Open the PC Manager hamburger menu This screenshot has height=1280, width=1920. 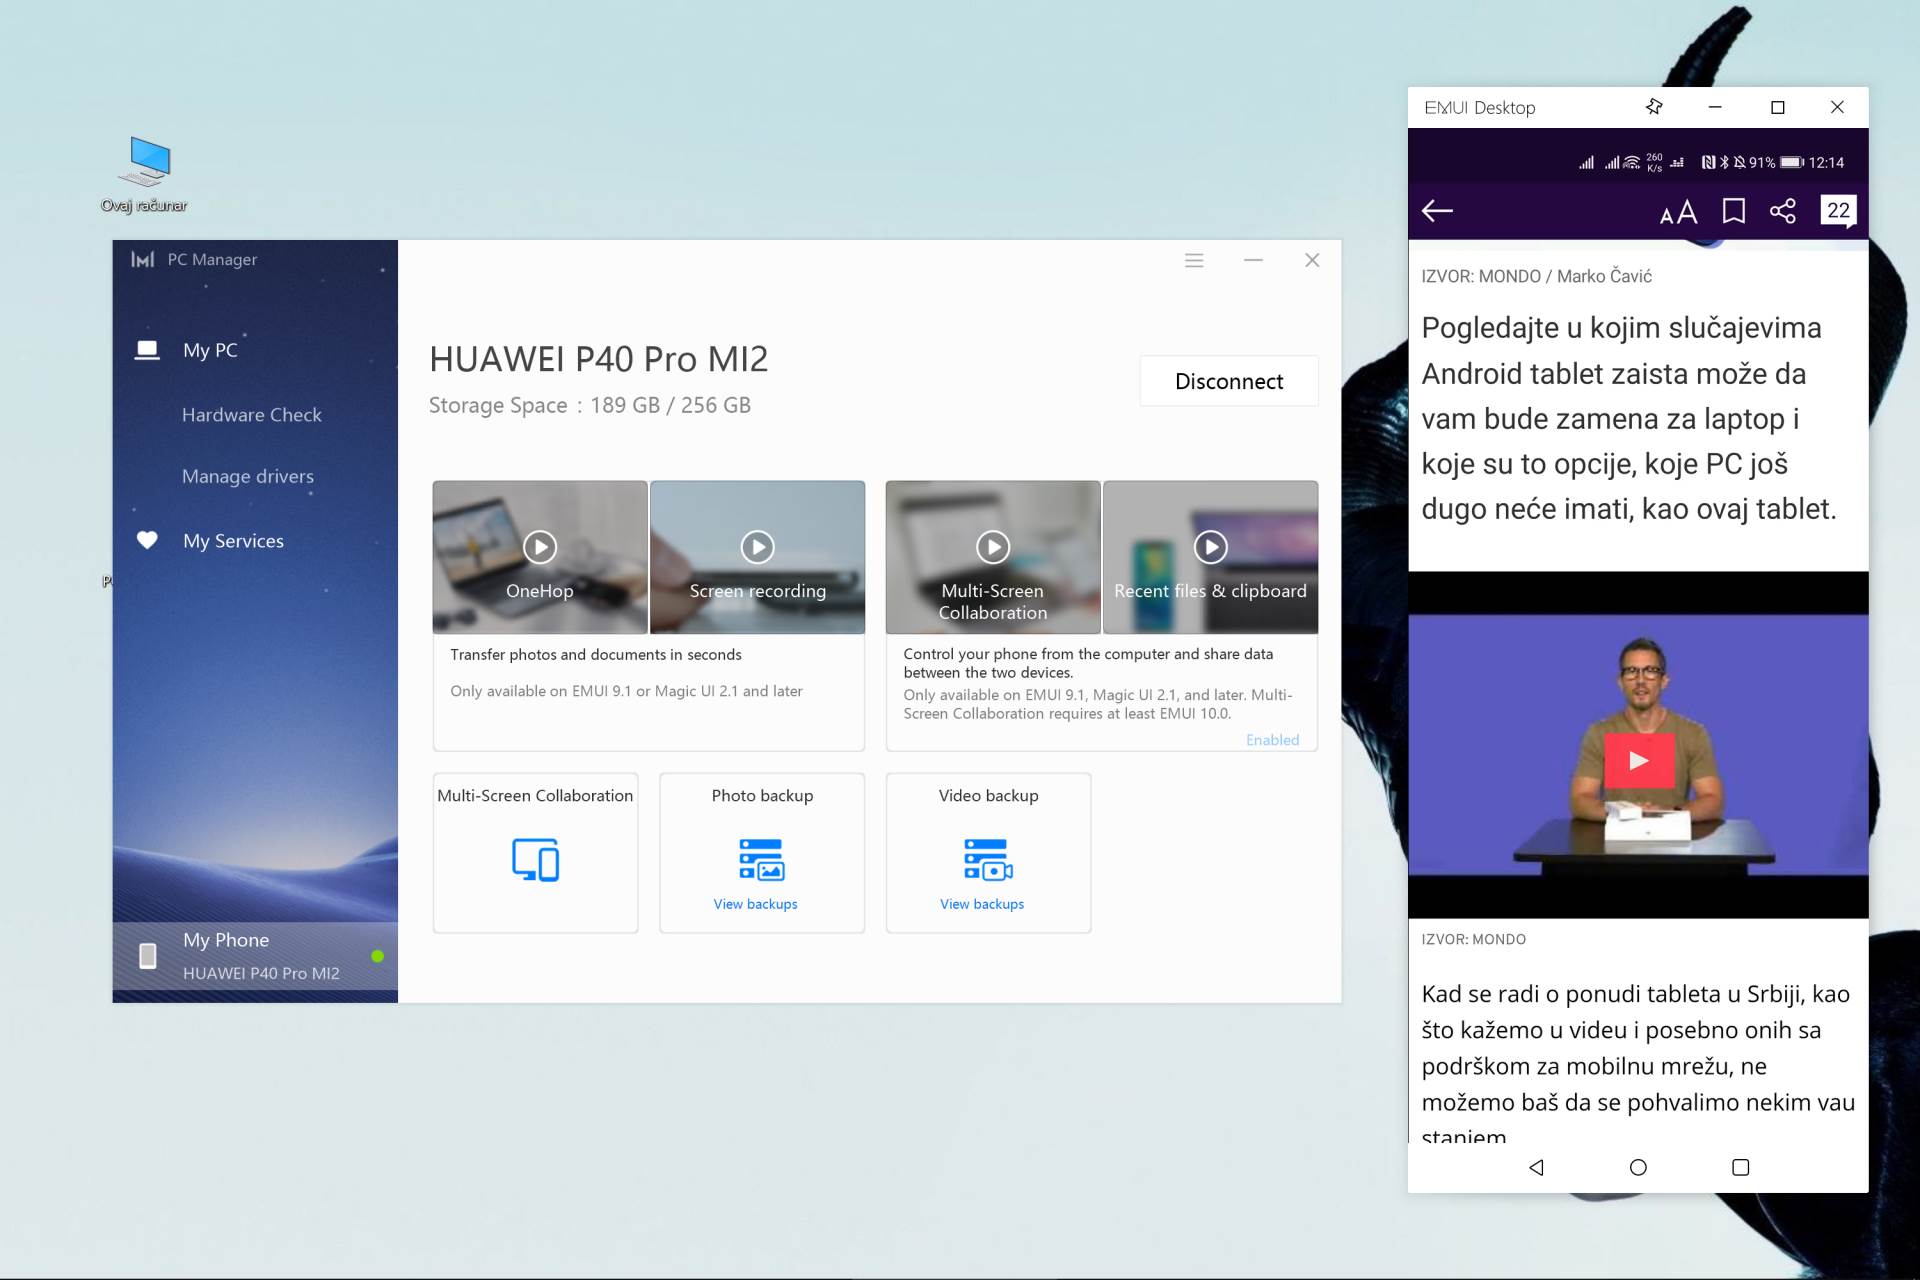point(1194,261)
